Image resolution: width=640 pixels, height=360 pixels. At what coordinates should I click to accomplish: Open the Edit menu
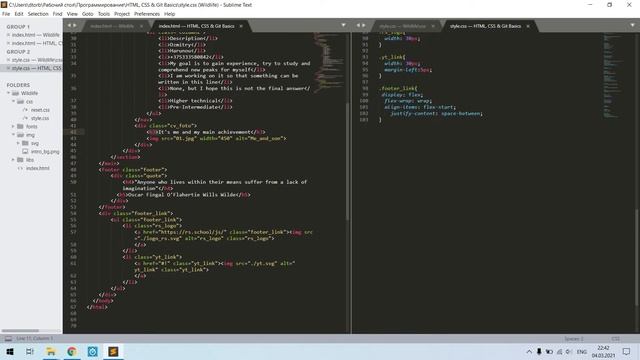pos(19,14)
